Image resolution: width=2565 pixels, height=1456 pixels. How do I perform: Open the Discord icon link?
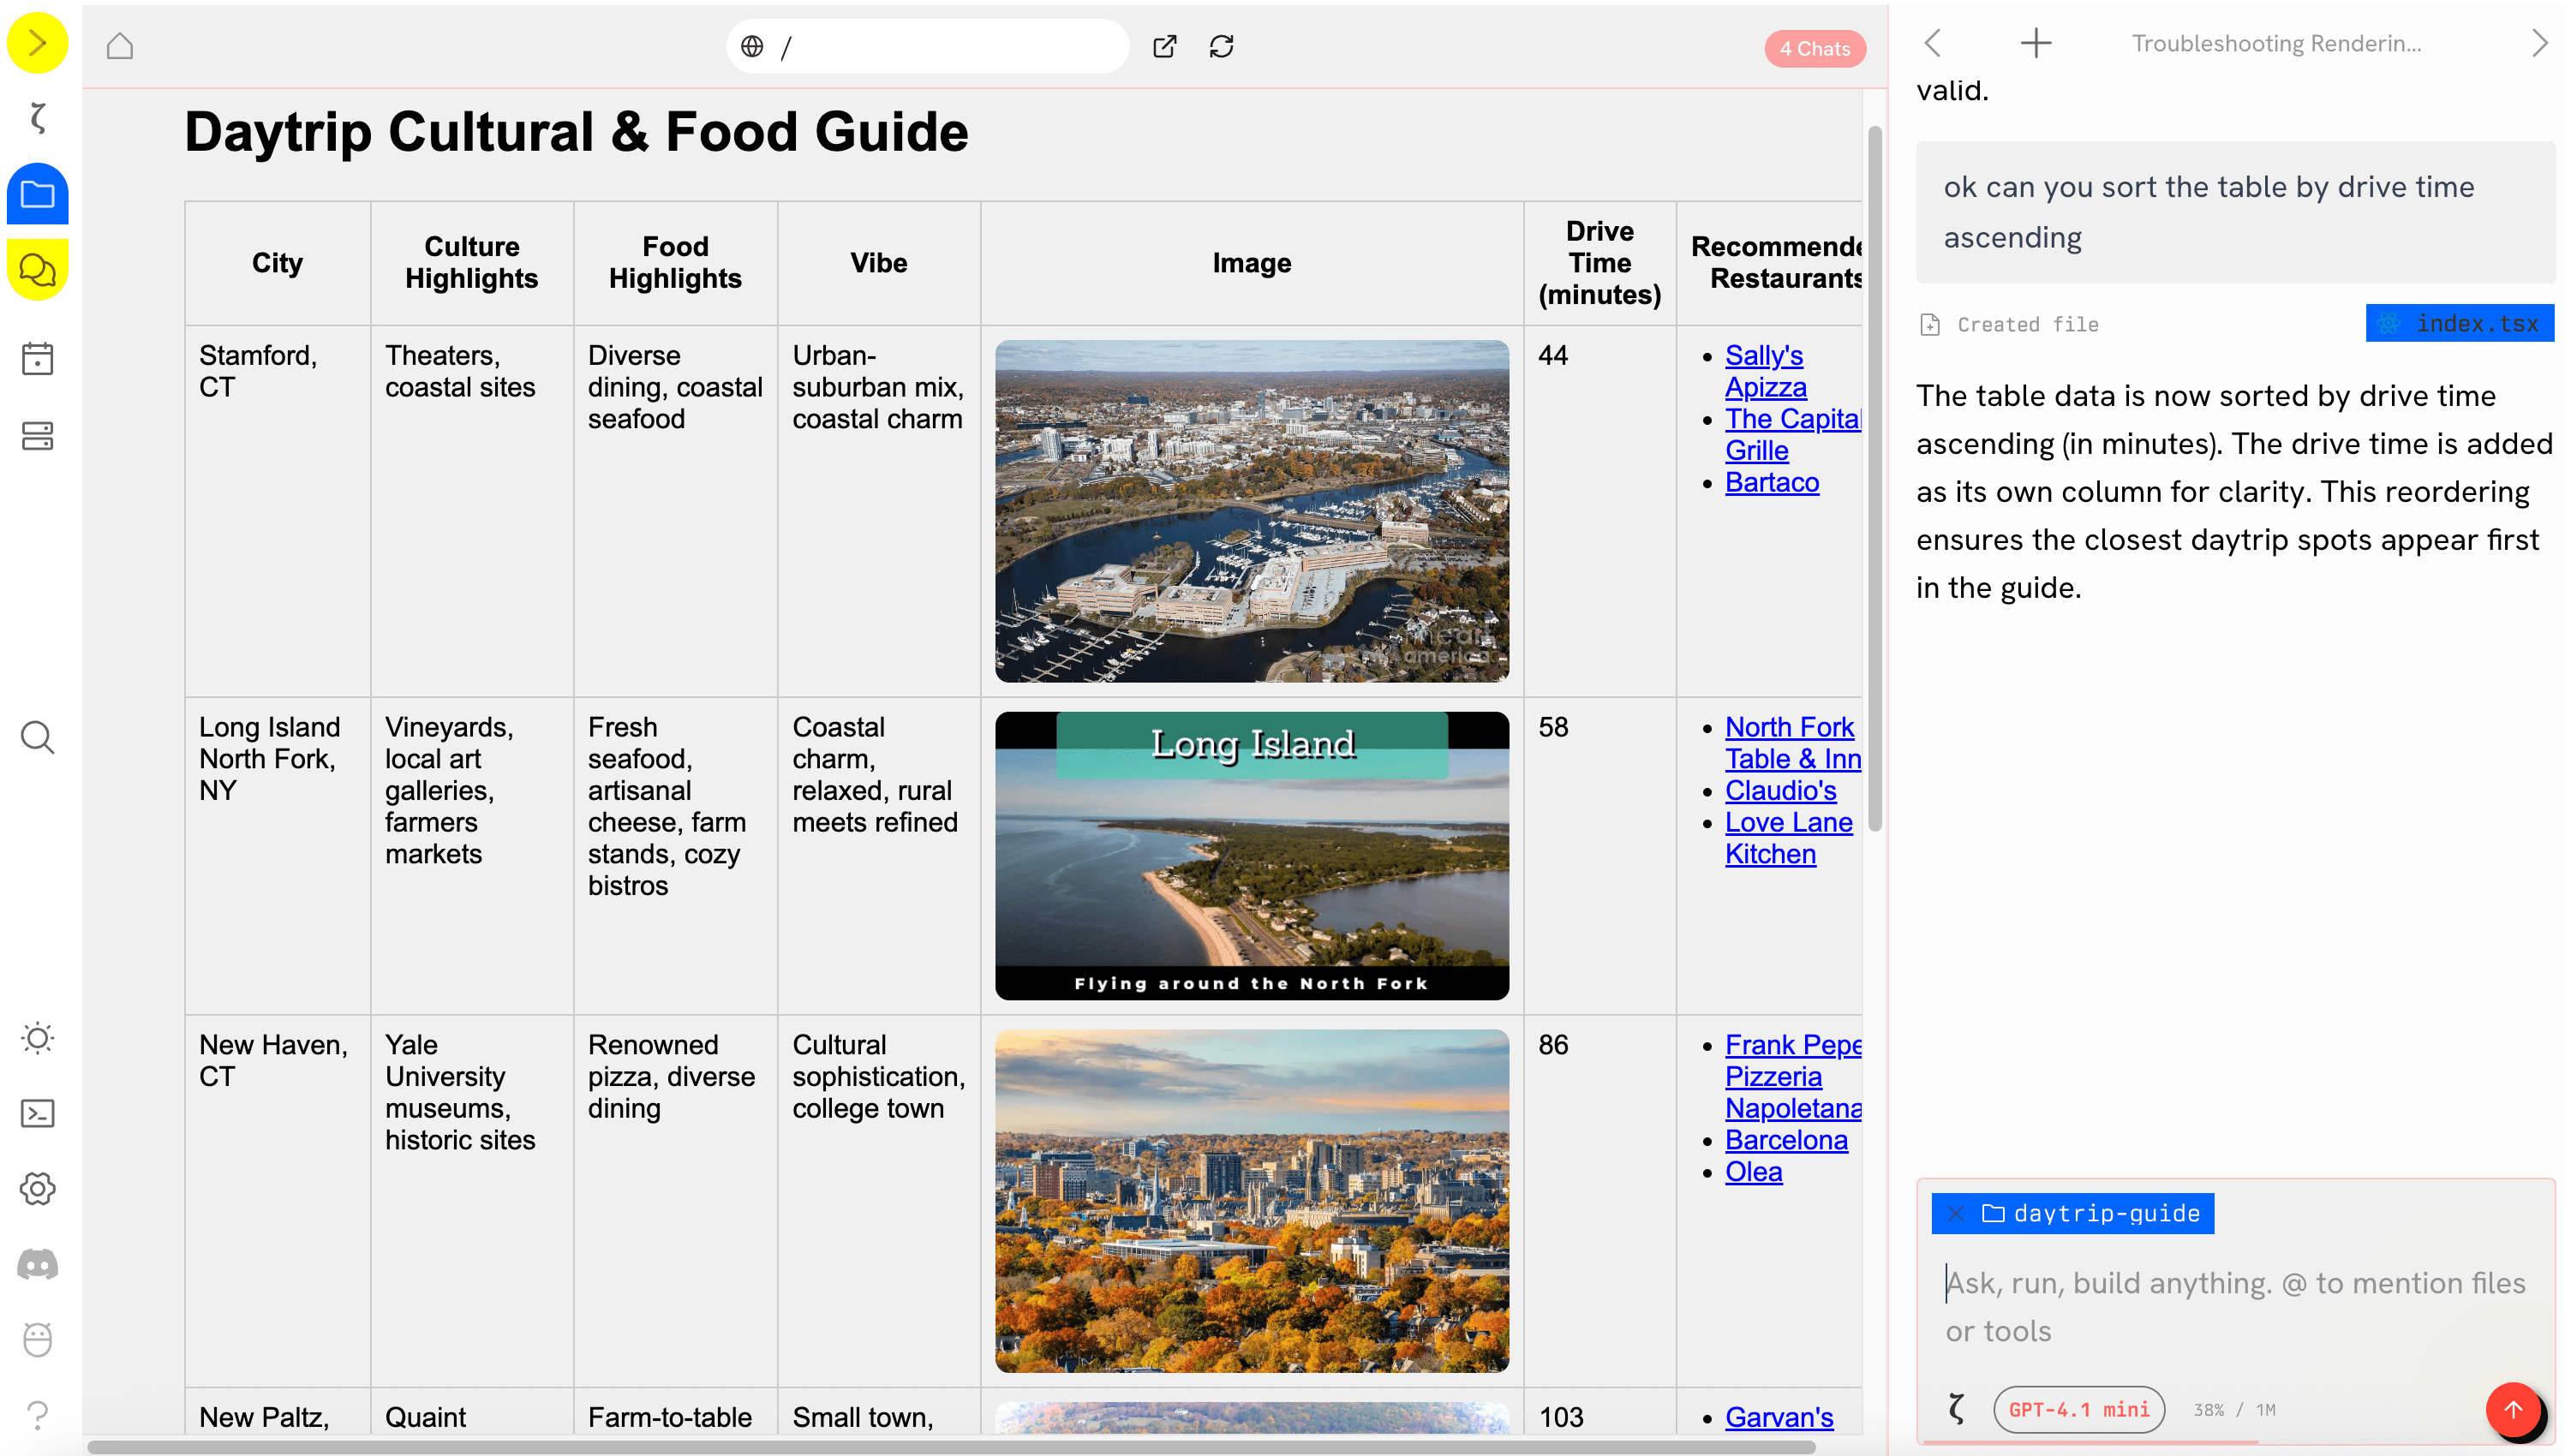click(37, 1264)
